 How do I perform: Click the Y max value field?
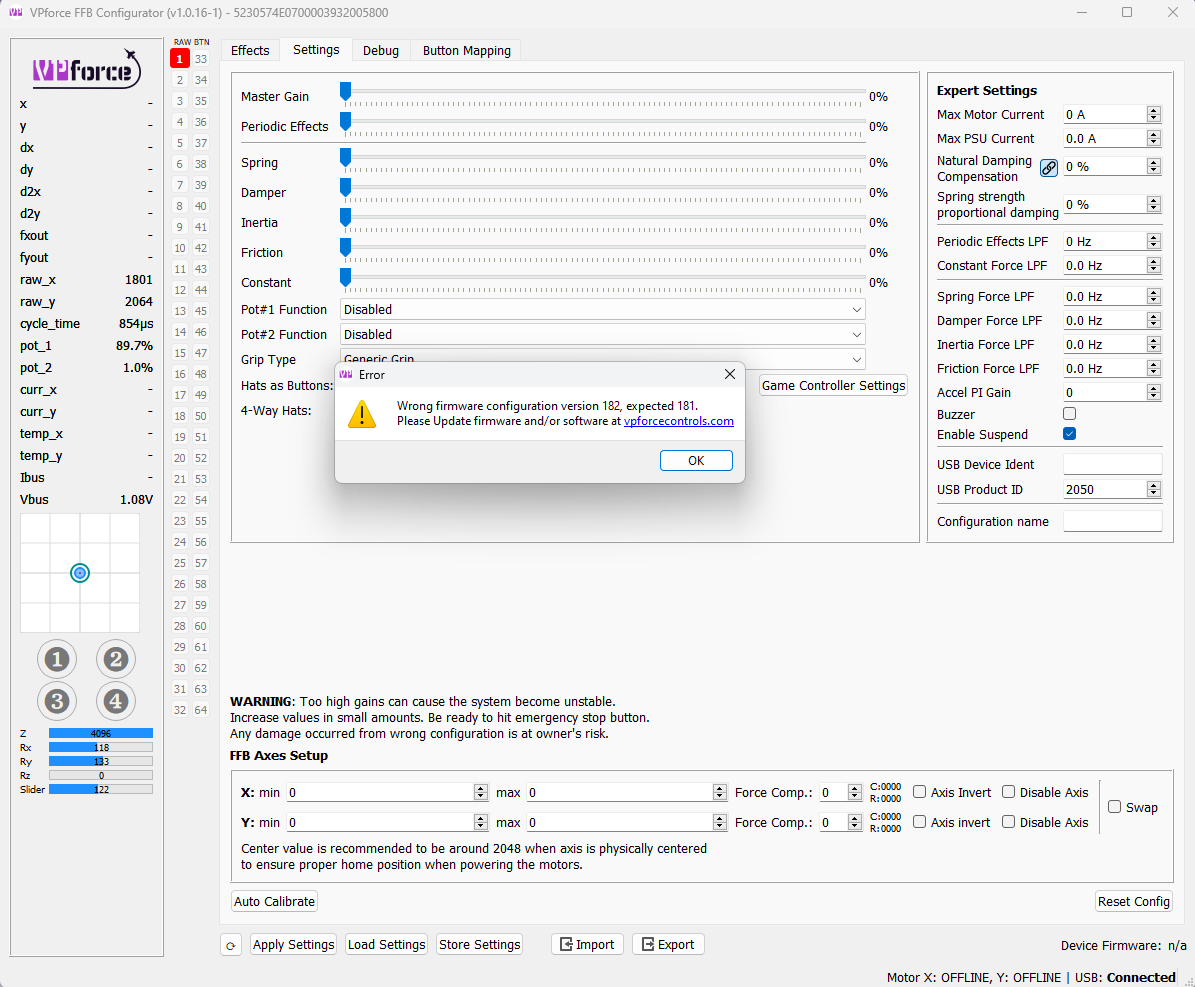pos(626,822)
